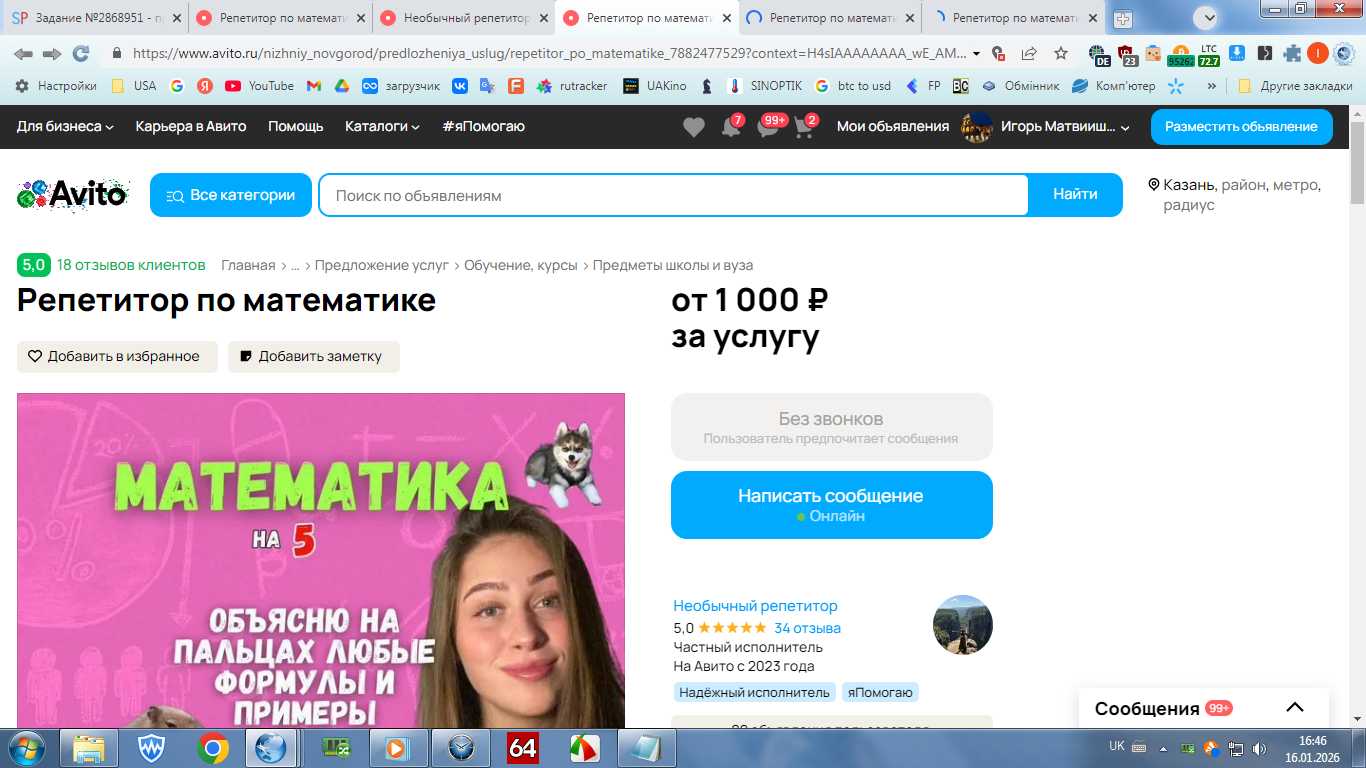This screenshot has width=1366, height=768.
Task: Click the browser forward arrow
Action: click(x=52, y=53)
